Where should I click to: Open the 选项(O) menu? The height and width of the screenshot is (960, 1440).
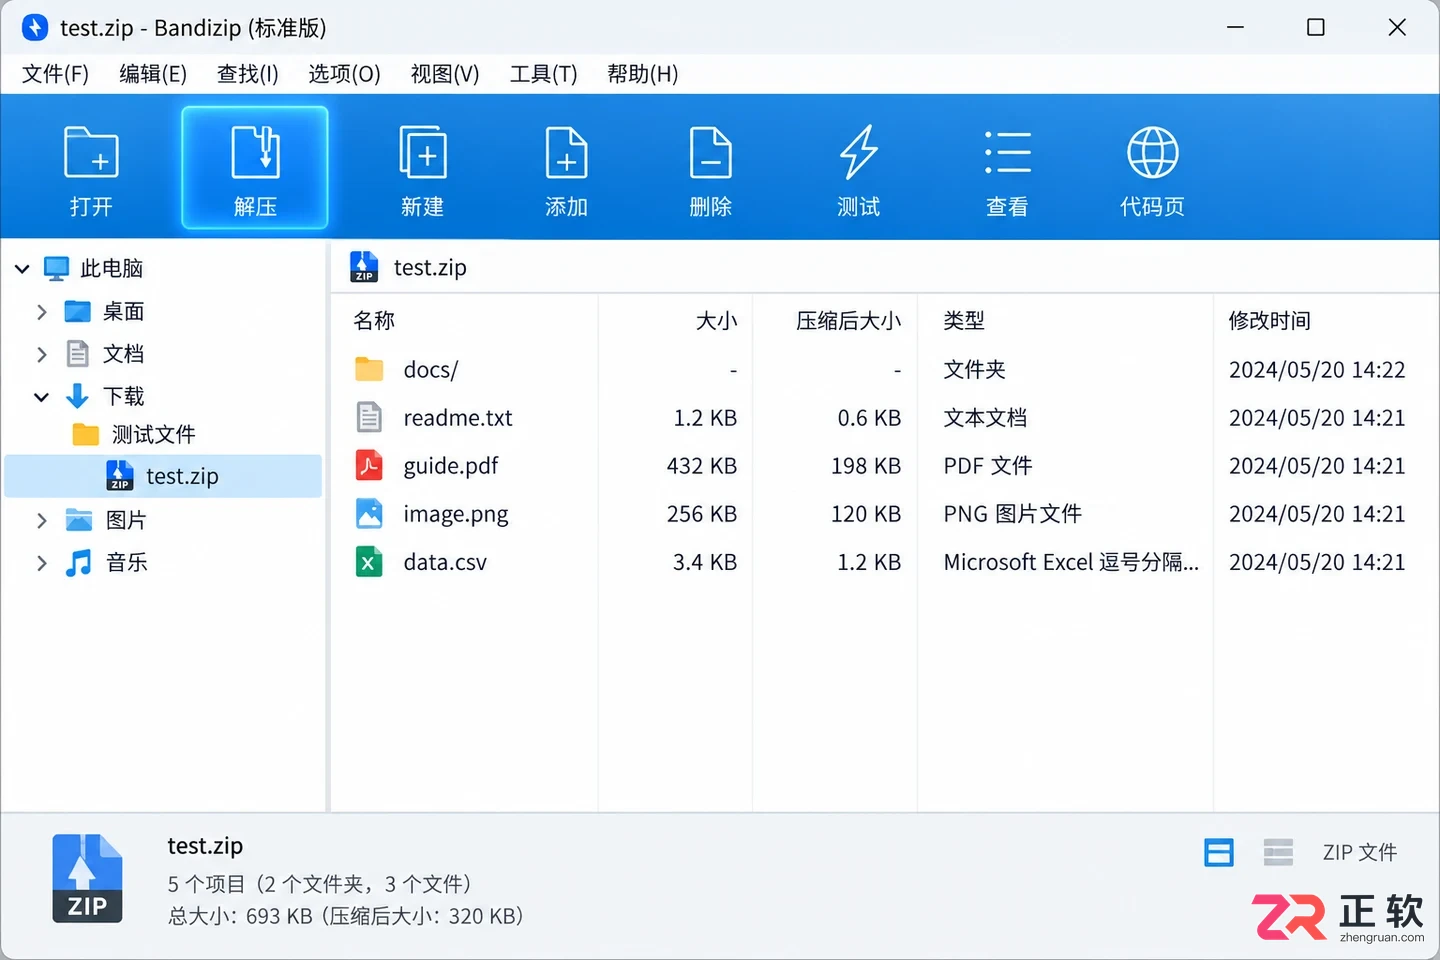click(344, 74)
